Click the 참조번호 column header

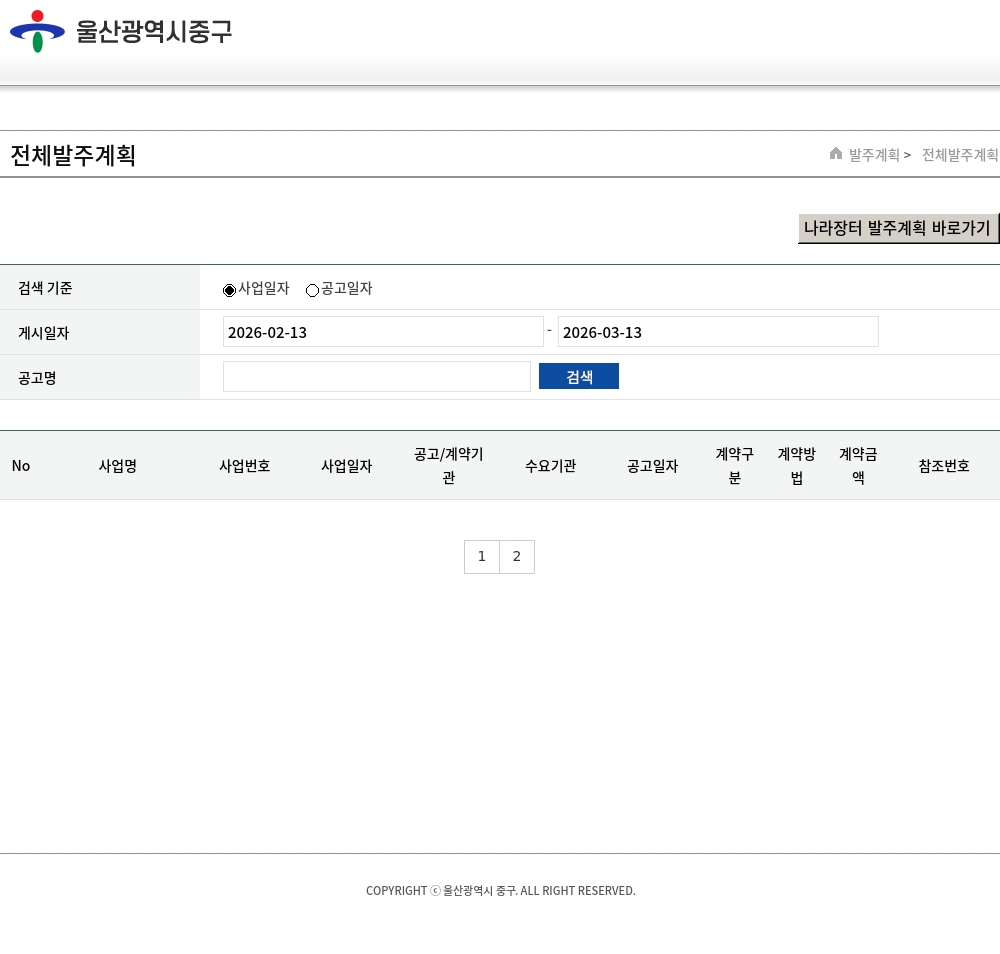click(x=944, y=466)
